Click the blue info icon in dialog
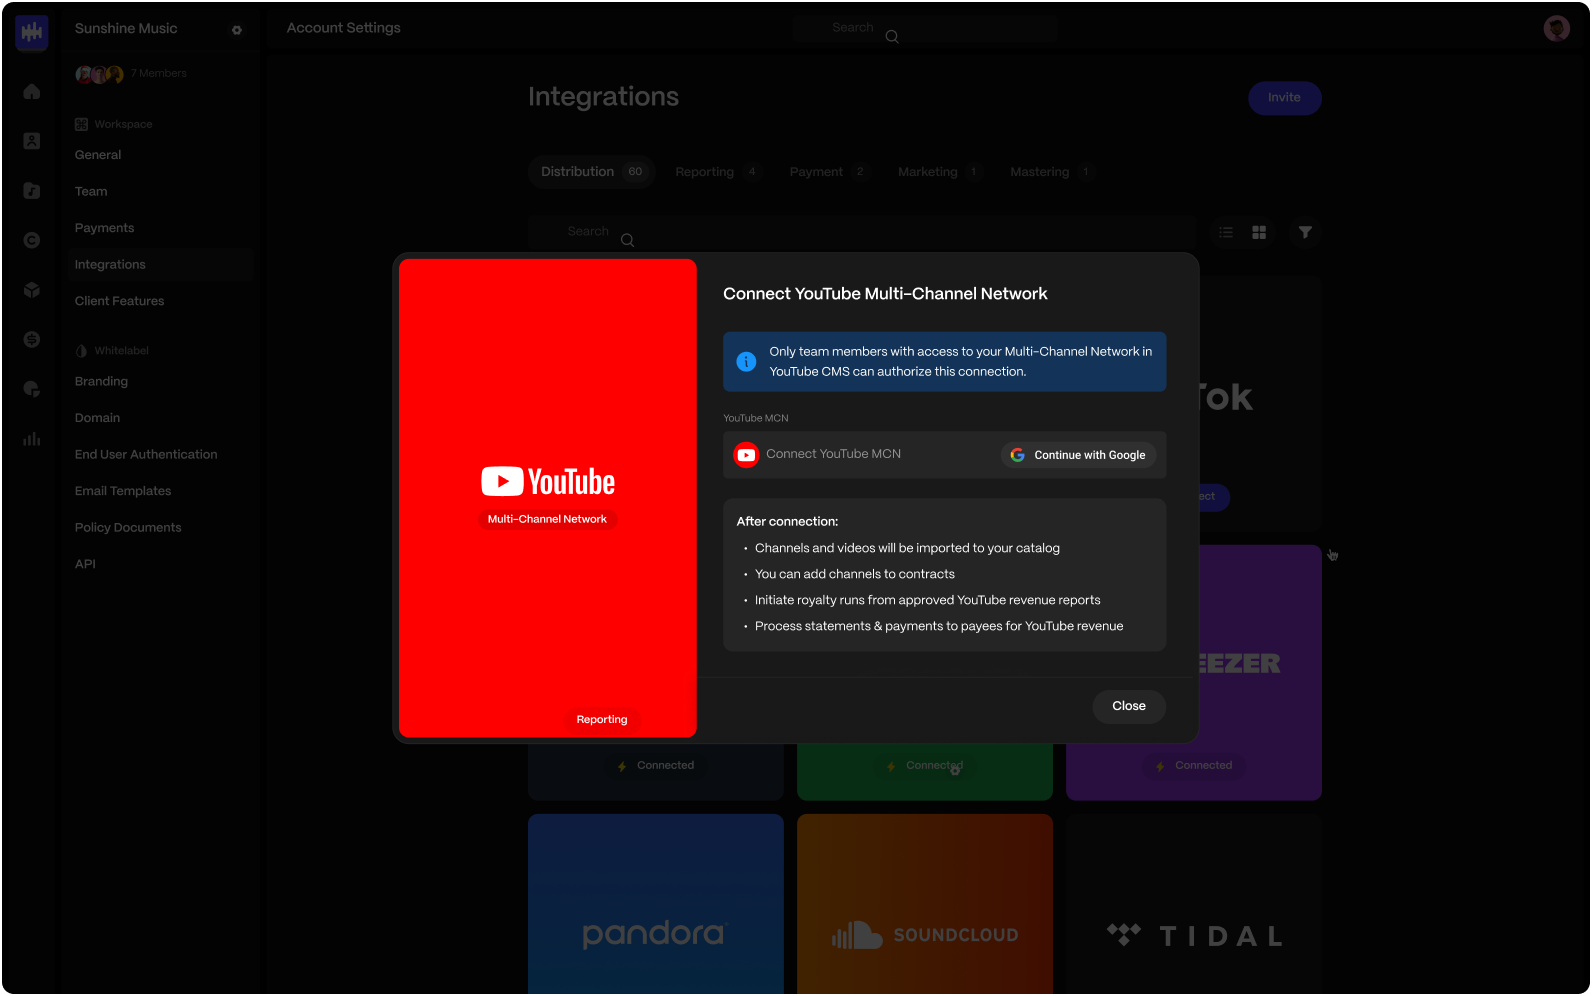1592x996 pixels. 746,362
